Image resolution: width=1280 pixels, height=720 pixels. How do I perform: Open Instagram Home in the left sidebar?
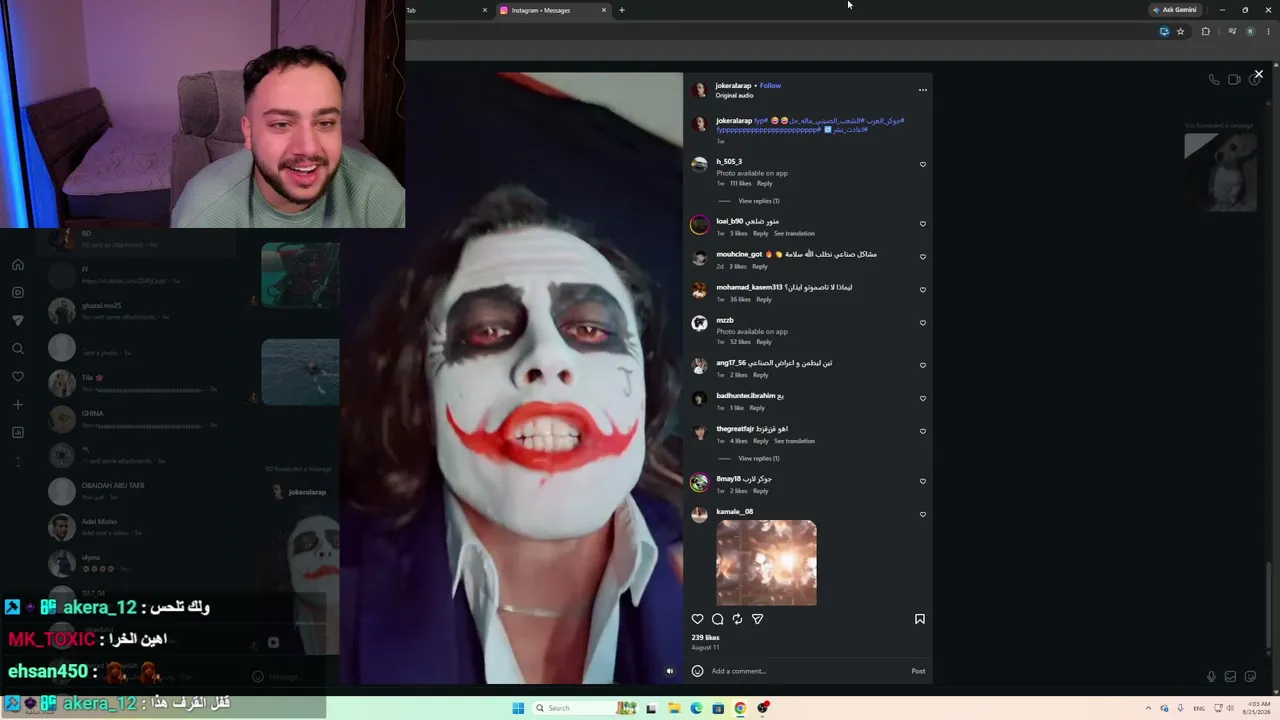(x=18, y=265)
